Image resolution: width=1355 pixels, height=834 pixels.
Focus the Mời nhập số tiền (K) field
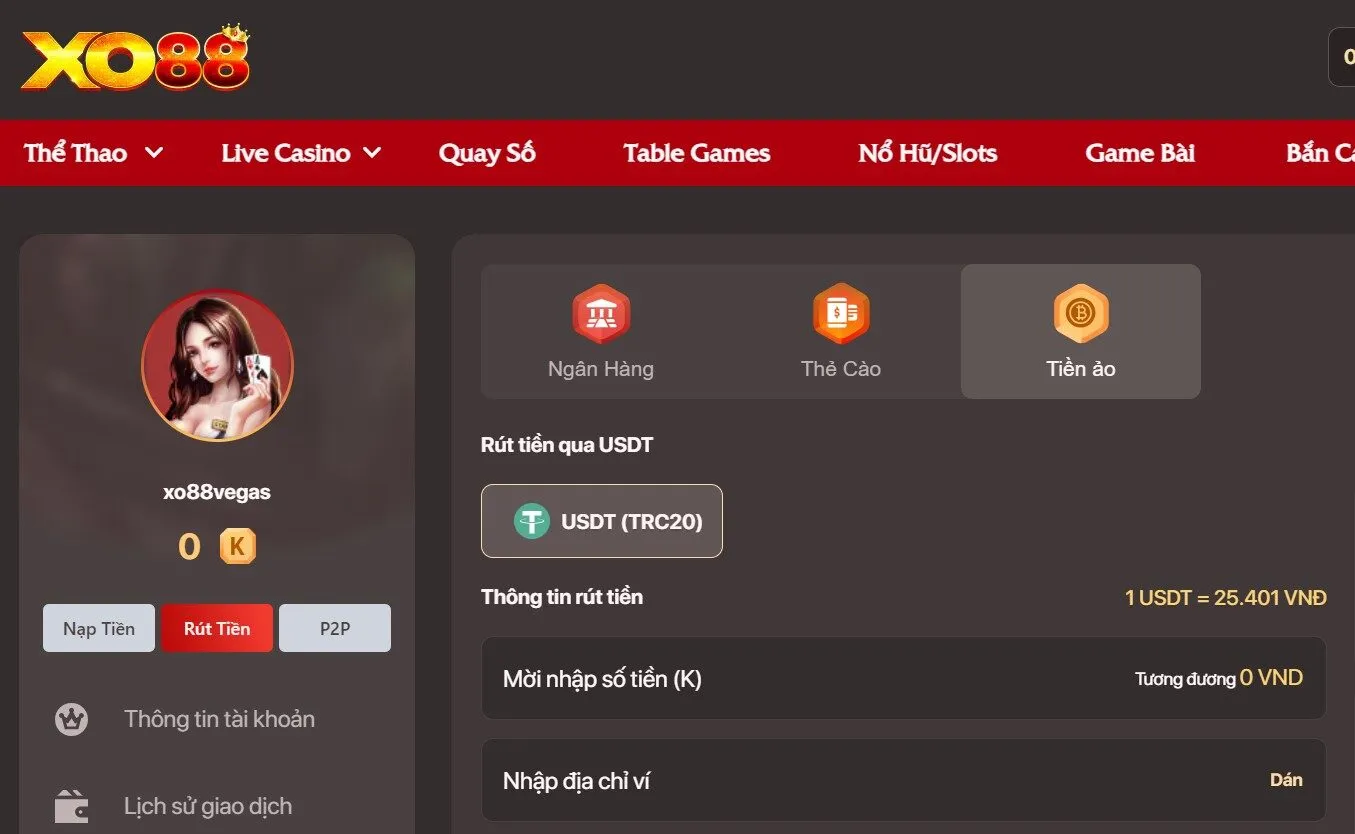pyautogui.click(x=904, y=678)
